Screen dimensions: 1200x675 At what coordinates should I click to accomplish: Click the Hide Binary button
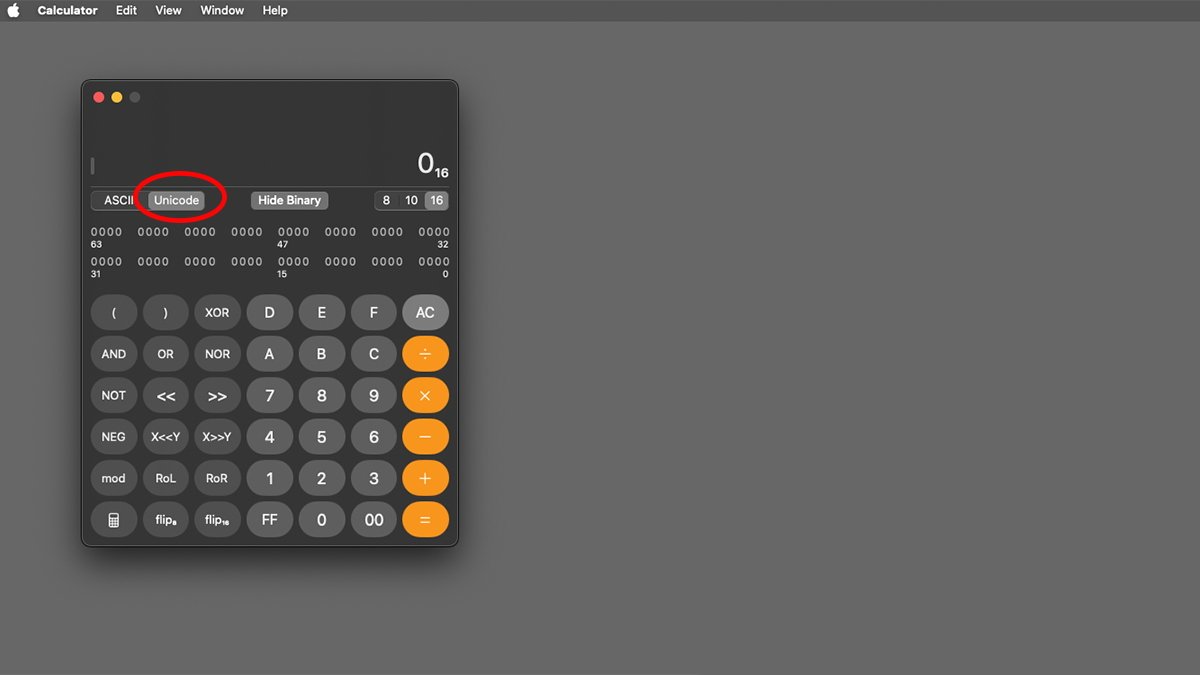click(x=289, y=201)
